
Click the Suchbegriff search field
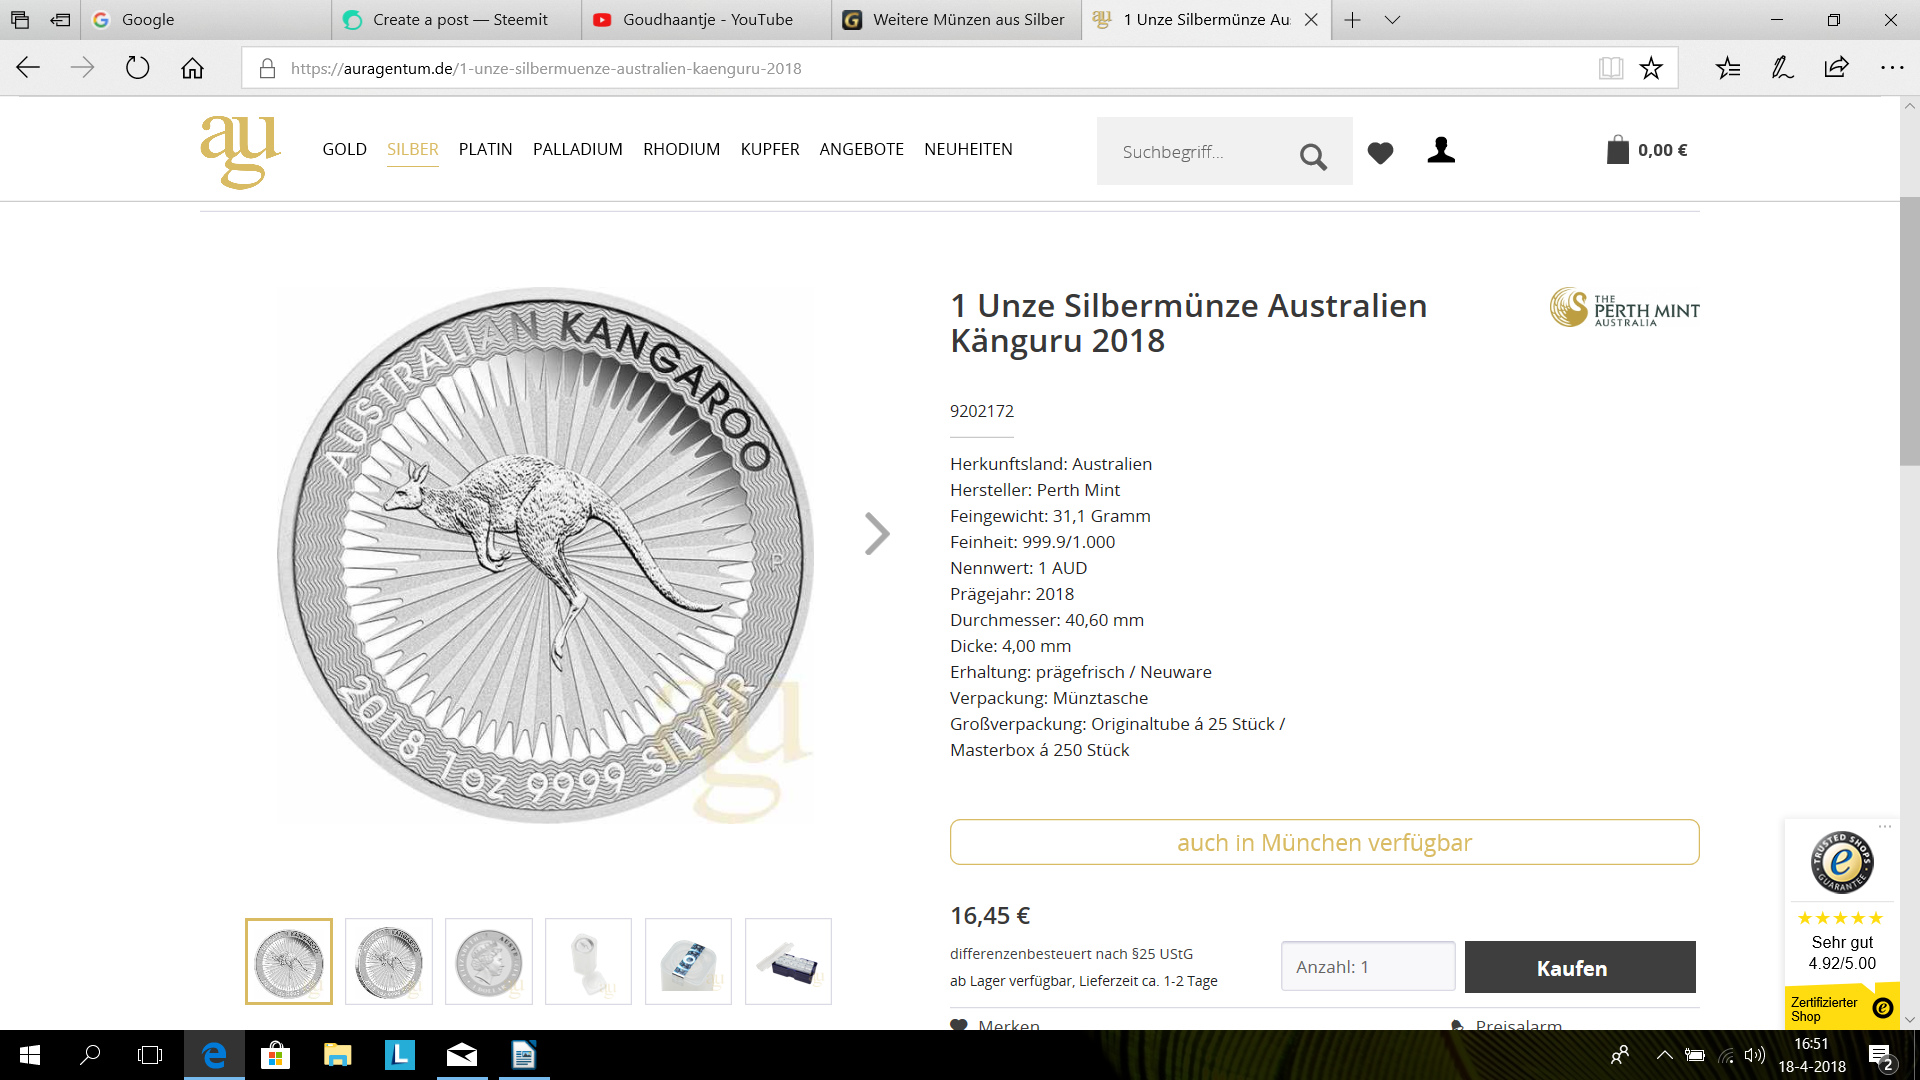pyautogui.click(x=1195, y=152)
